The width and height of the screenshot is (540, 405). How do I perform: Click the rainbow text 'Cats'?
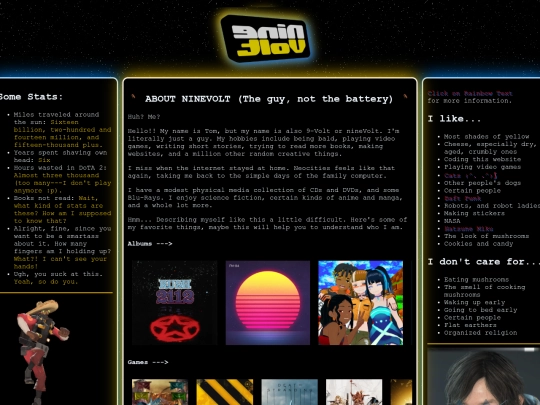(x=470, y=175)
